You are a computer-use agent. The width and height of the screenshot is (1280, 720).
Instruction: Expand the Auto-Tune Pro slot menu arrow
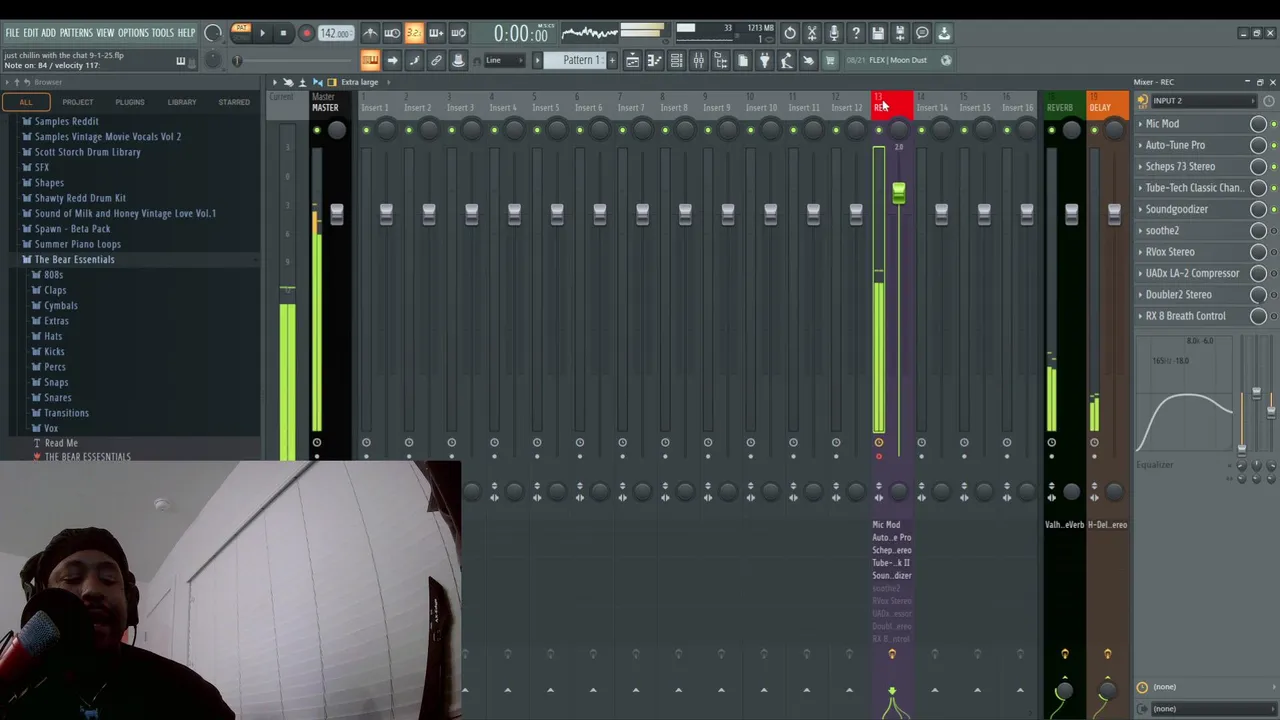click(1140, 145)
